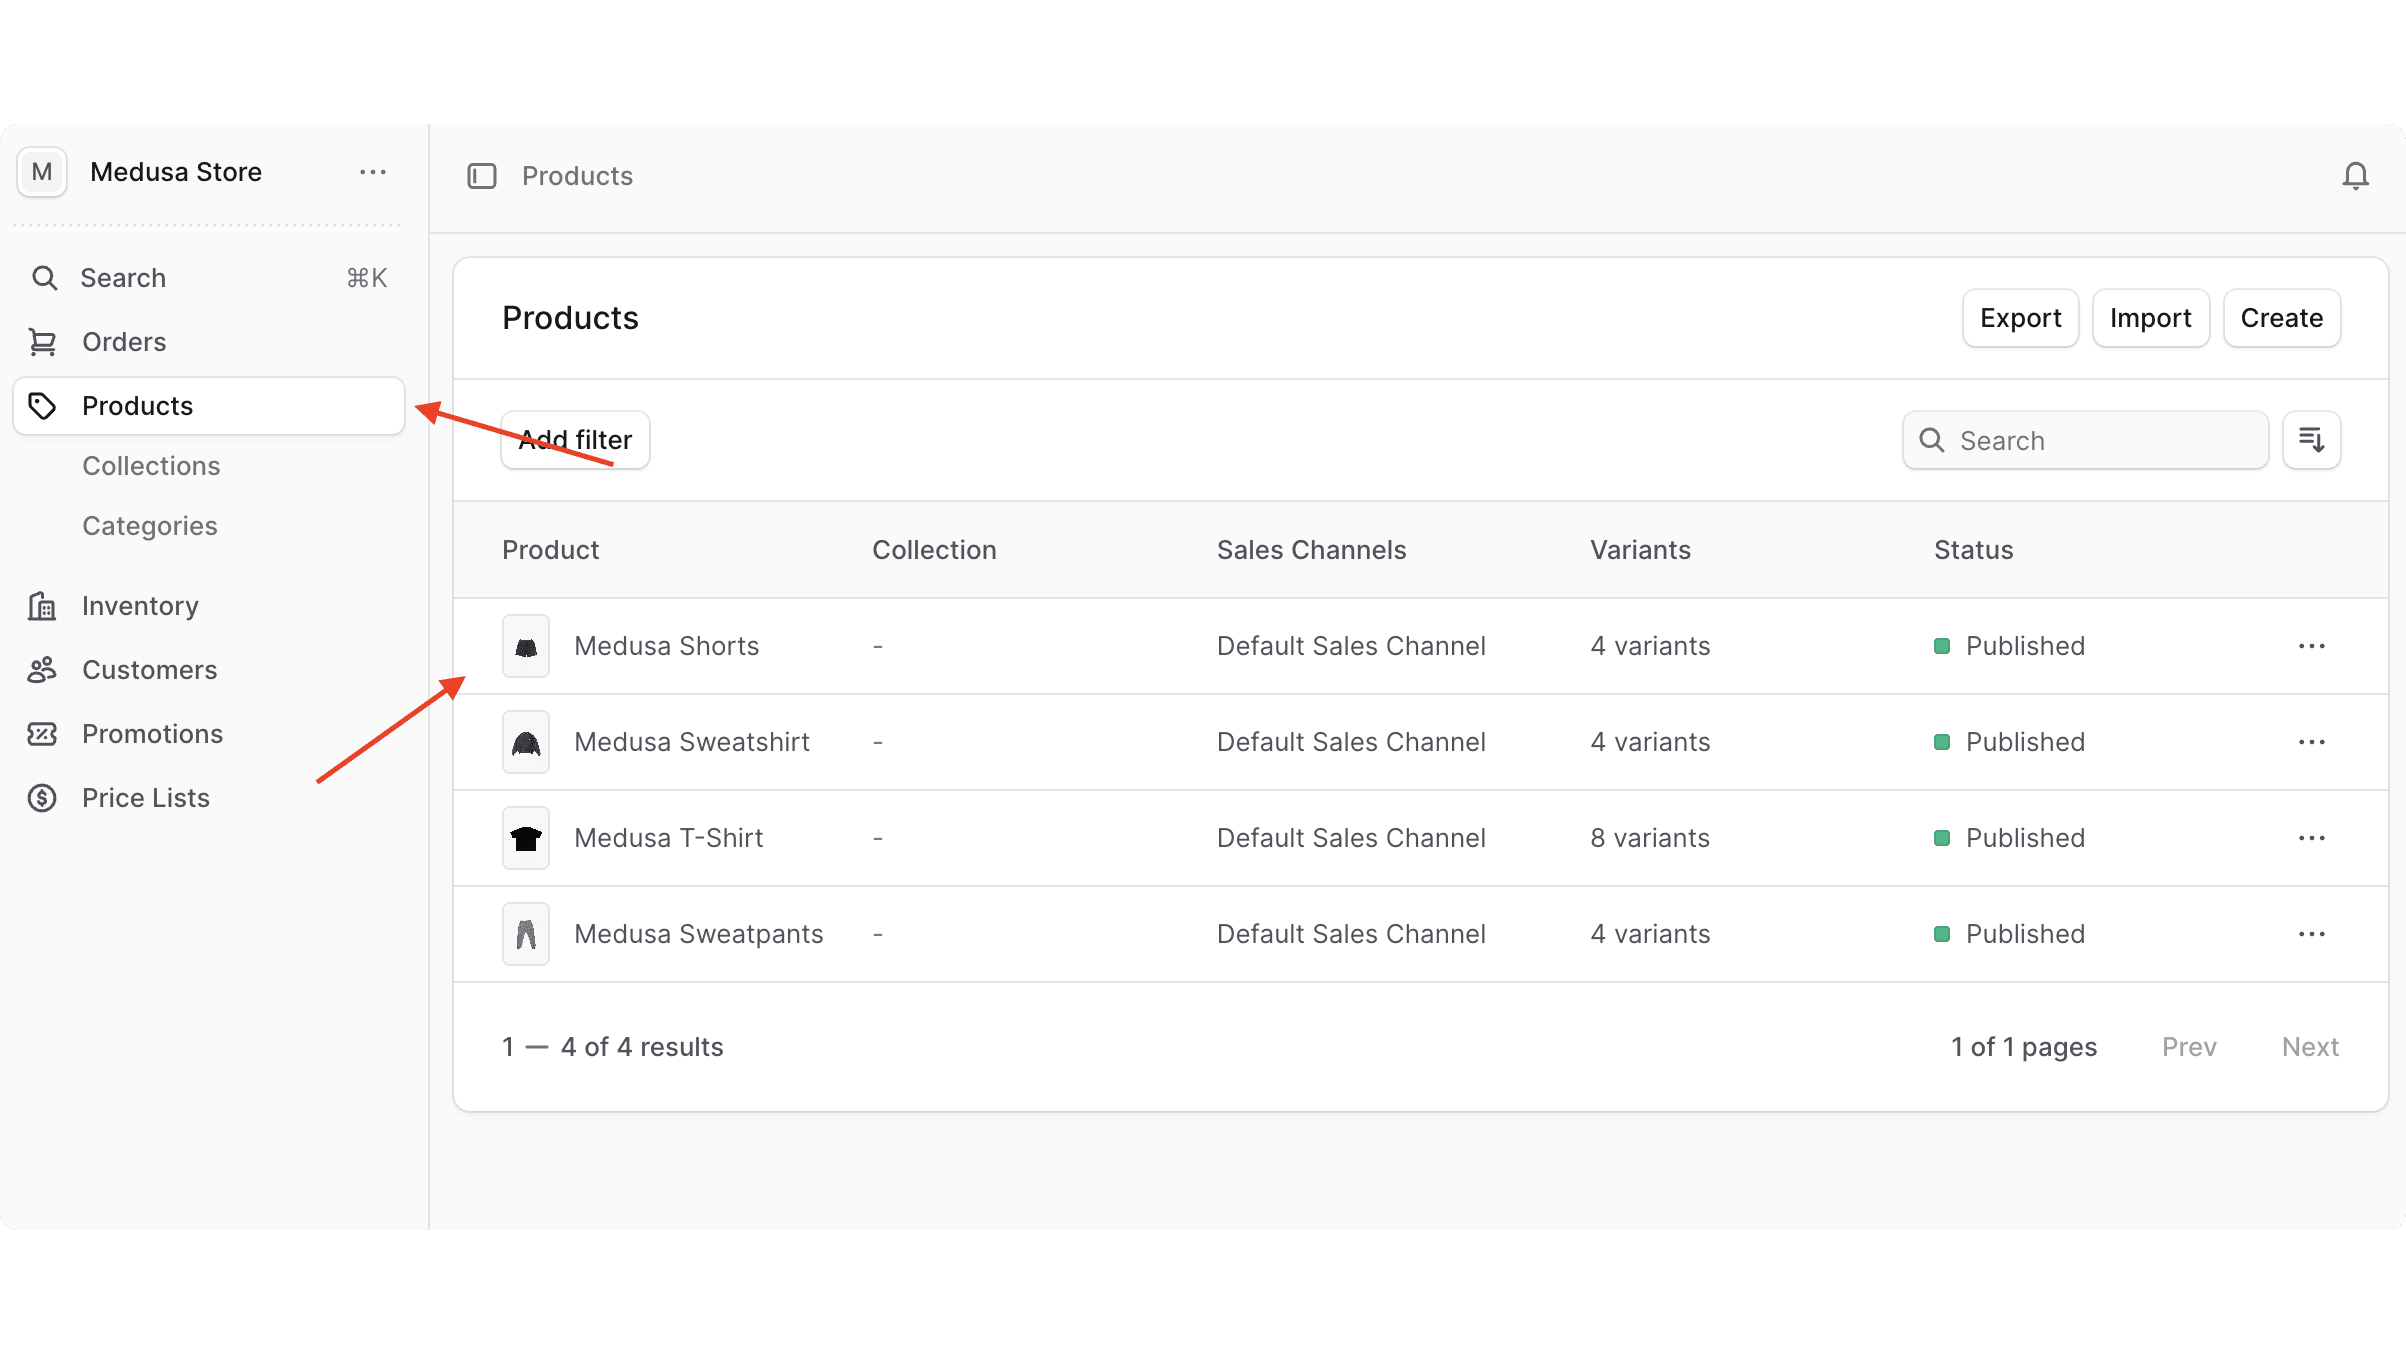Click the magnifier in the Search field
This screenshot has height=1353, width=2406.
(x=1931, y=440)
